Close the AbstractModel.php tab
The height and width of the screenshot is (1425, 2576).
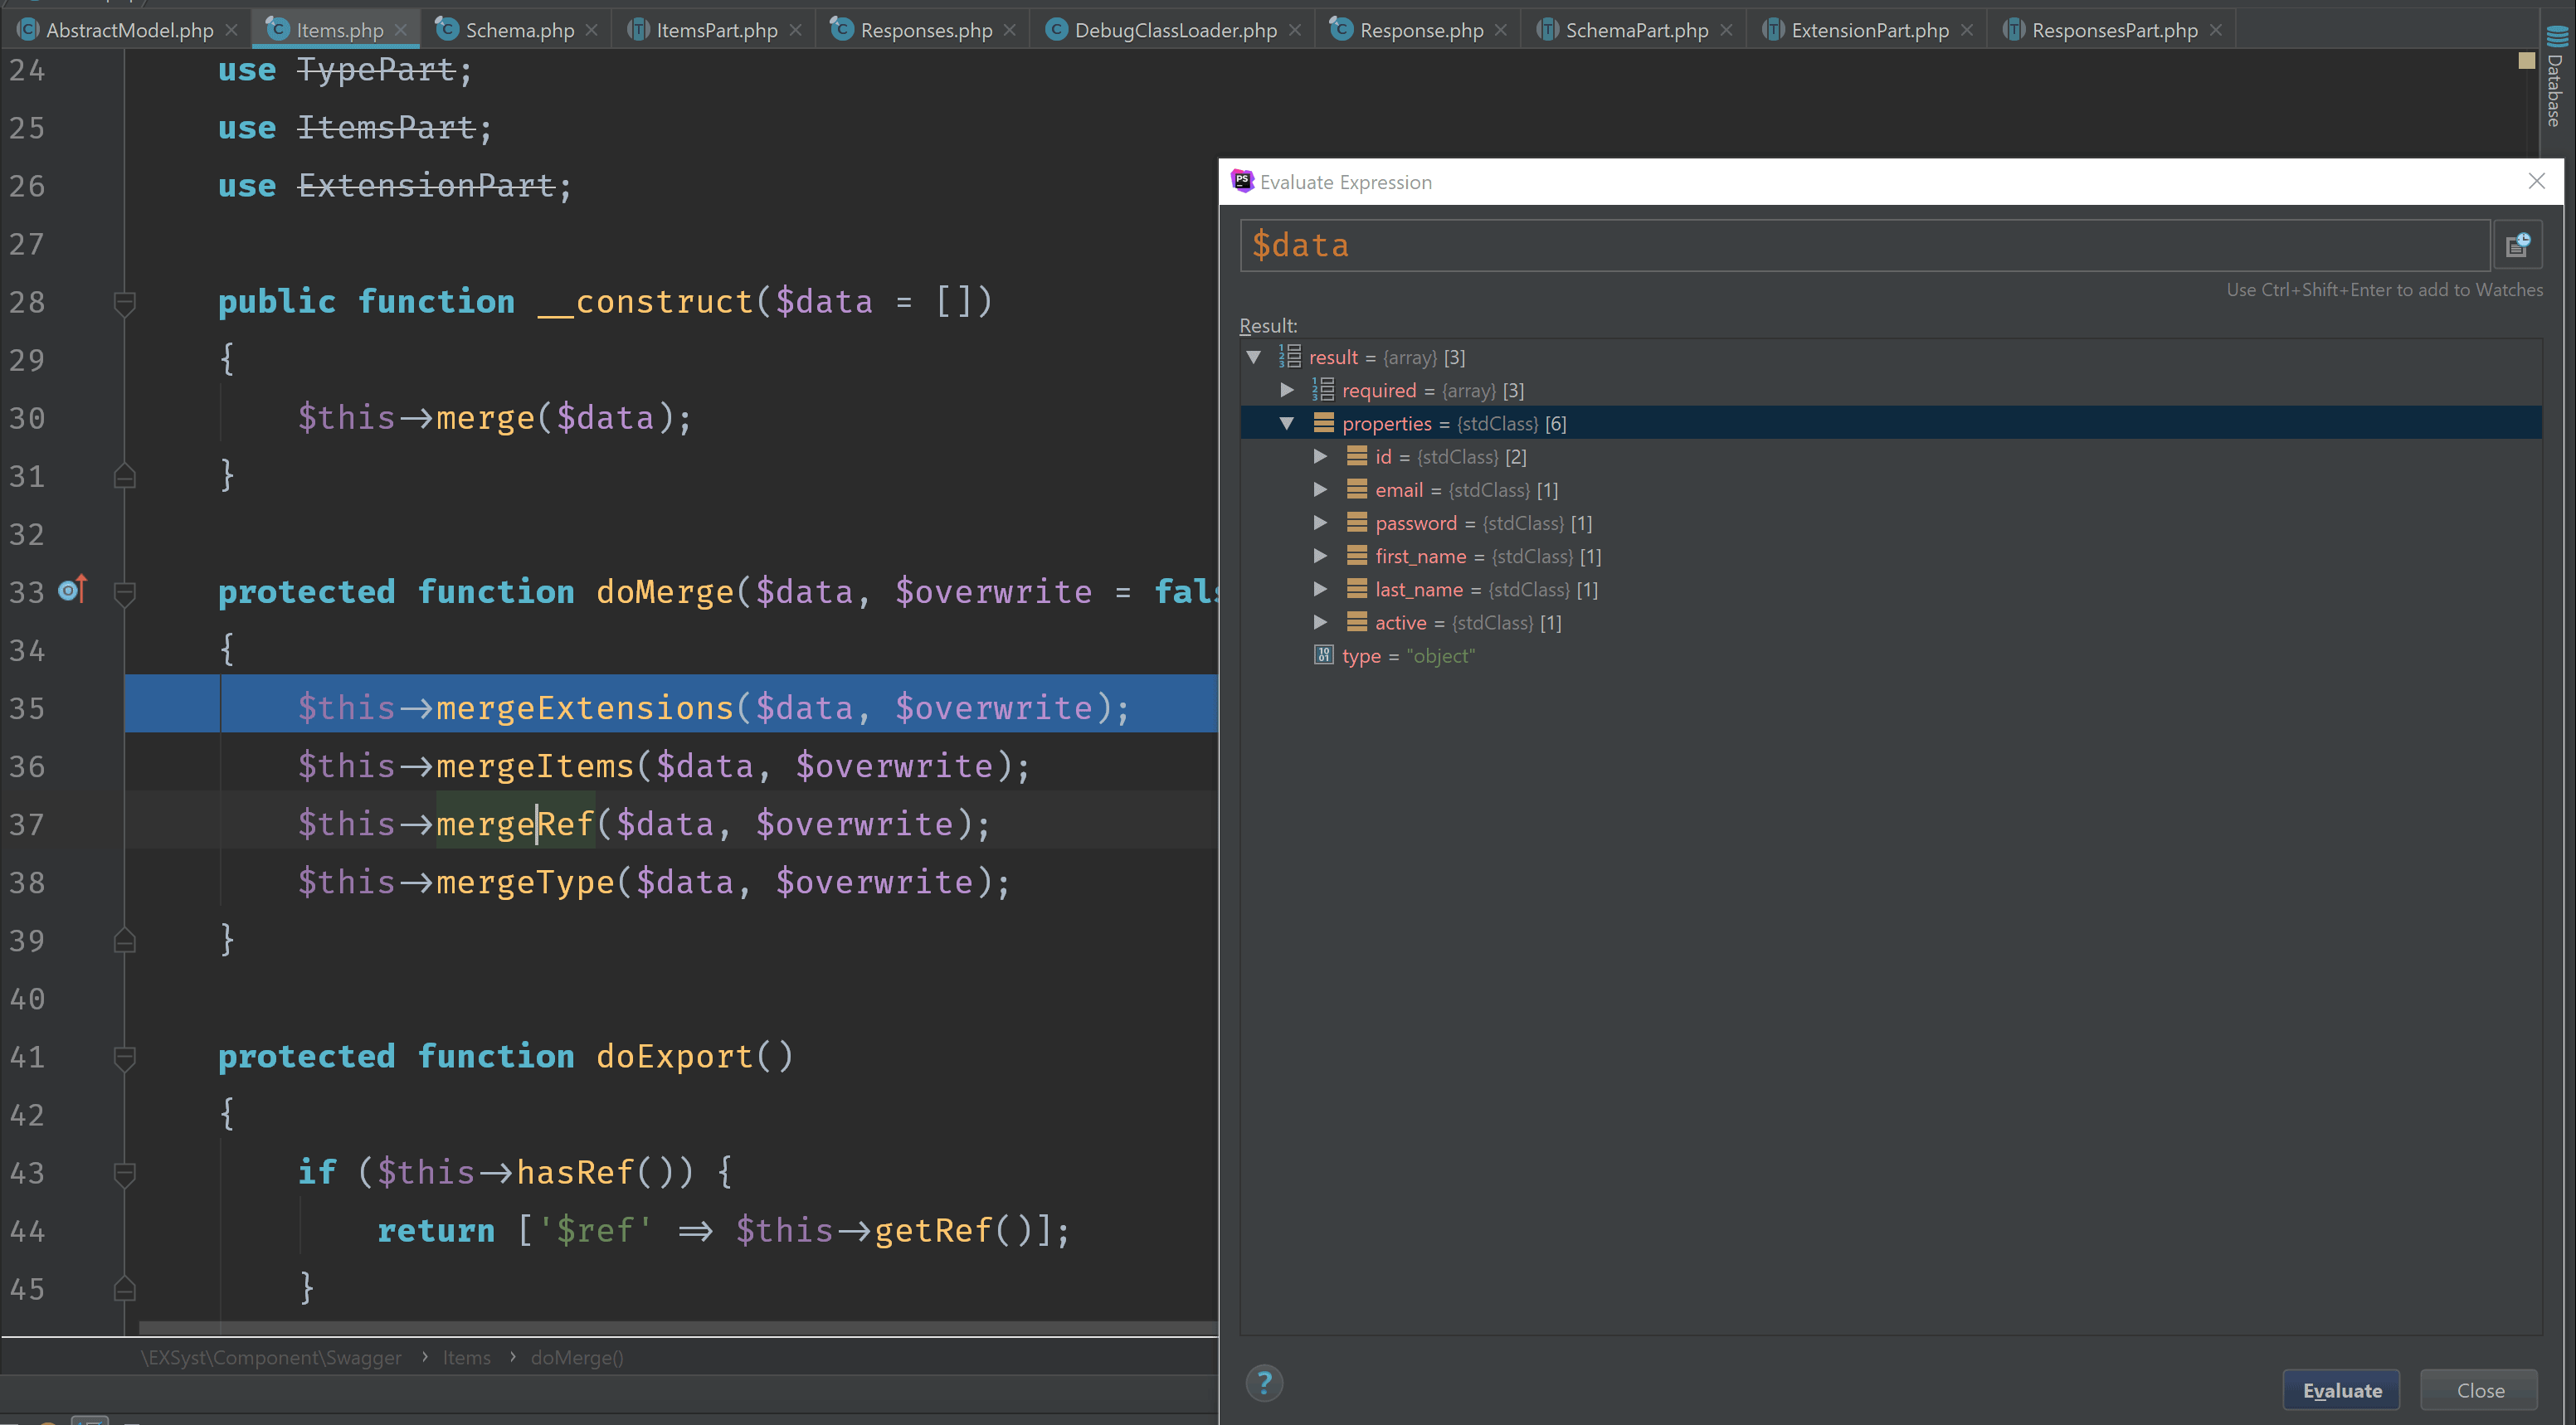click(x=231, y=30)
